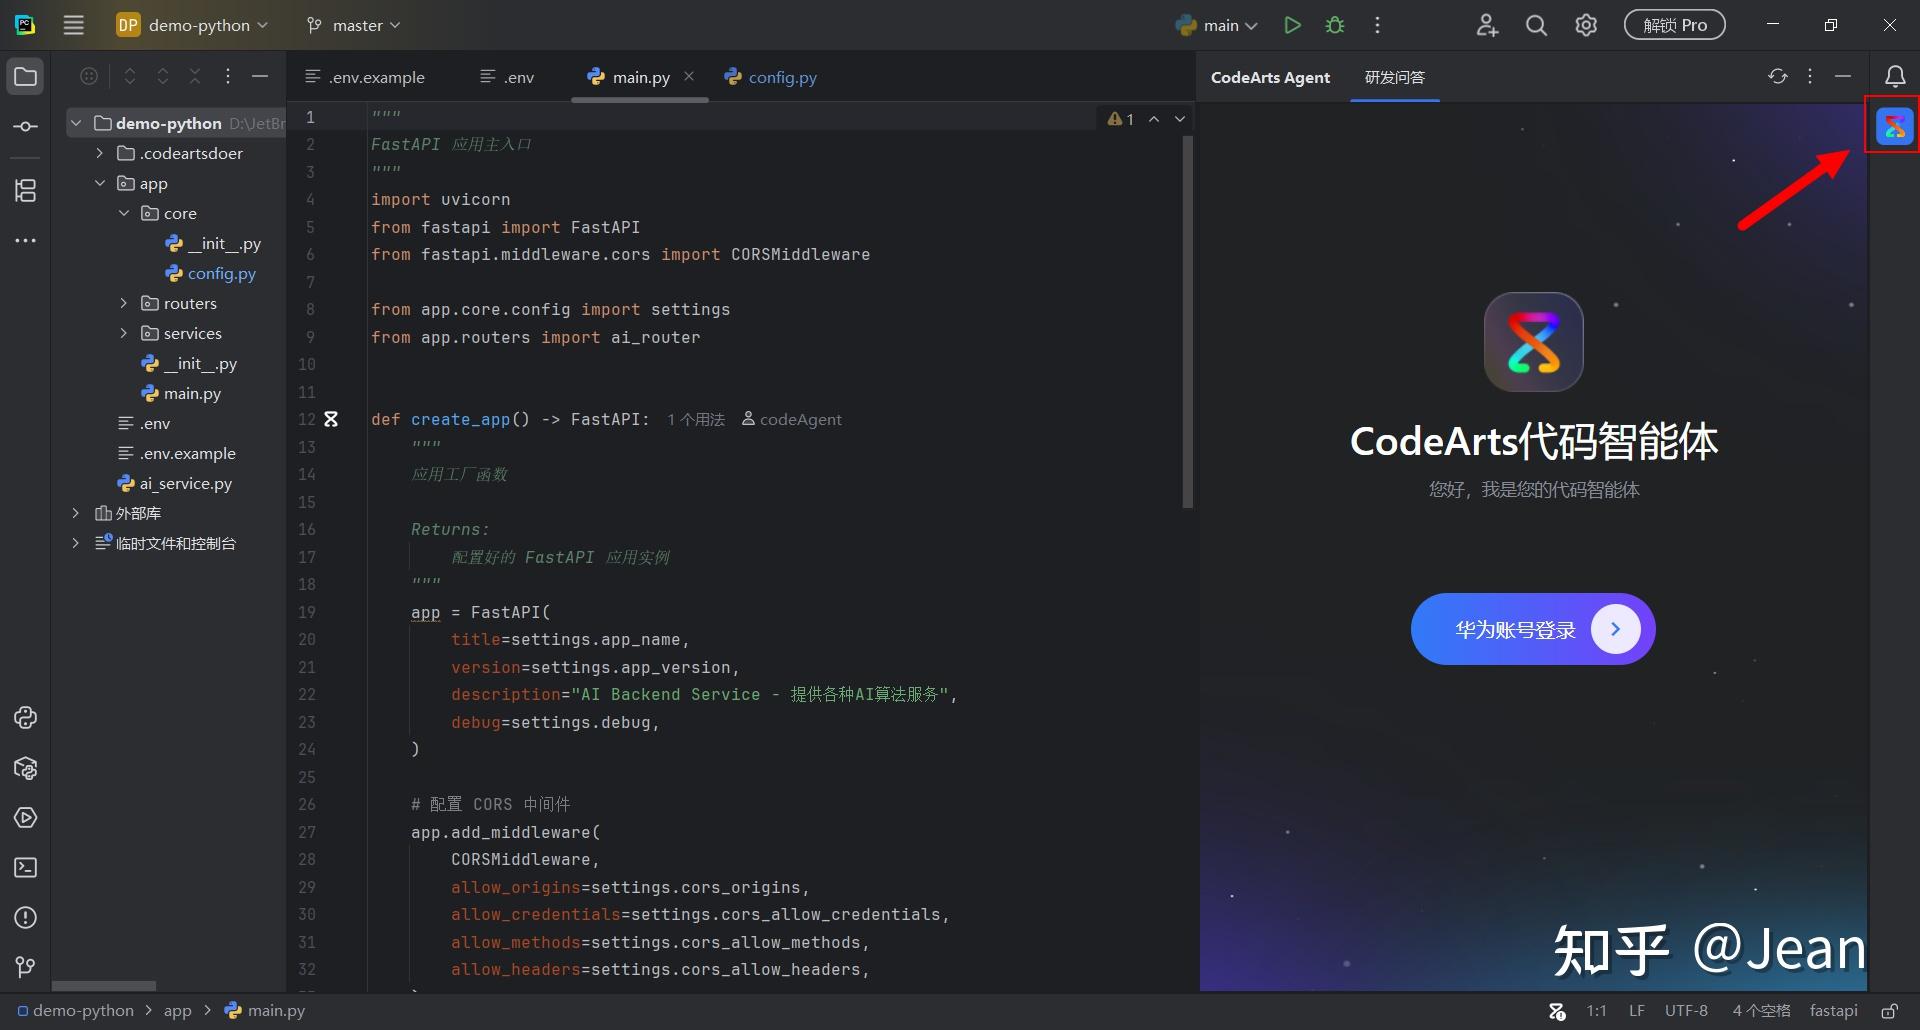Open CodeArts Agent sidebar icon

[1894, 127]
